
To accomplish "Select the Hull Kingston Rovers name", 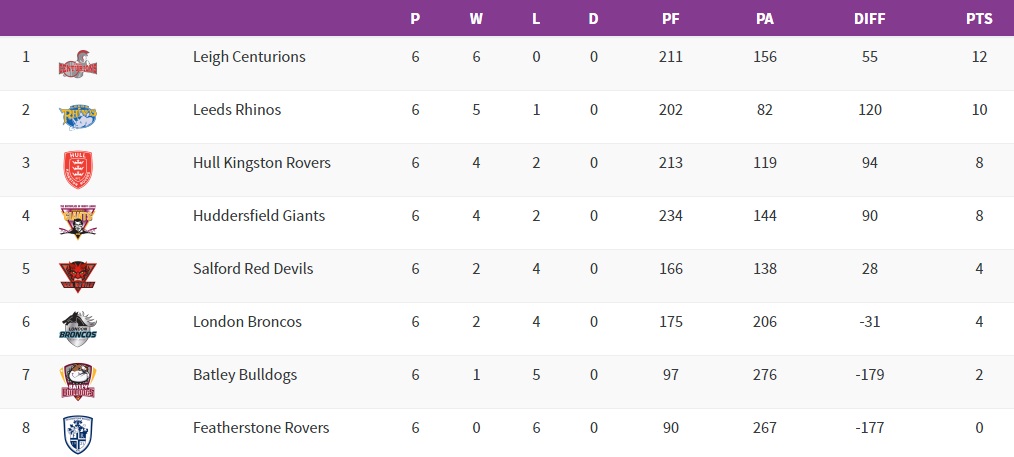I will click(262, 163).
